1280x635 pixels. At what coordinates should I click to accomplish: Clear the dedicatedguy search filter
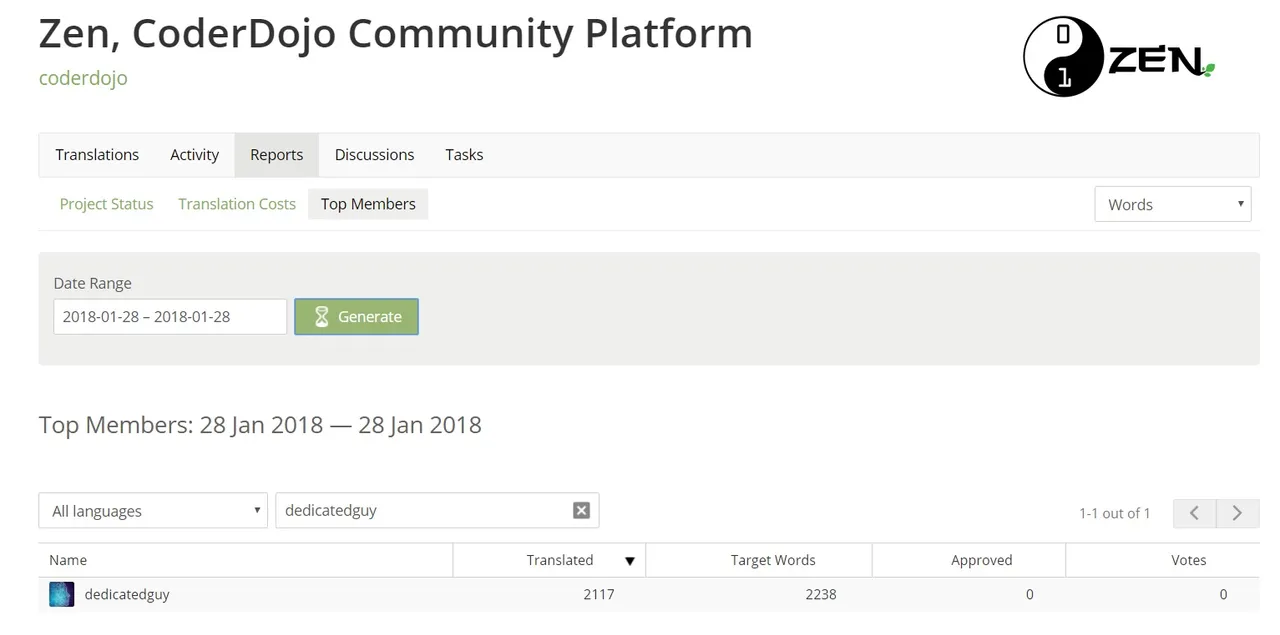pyautogui.click(x=581, y=511)
